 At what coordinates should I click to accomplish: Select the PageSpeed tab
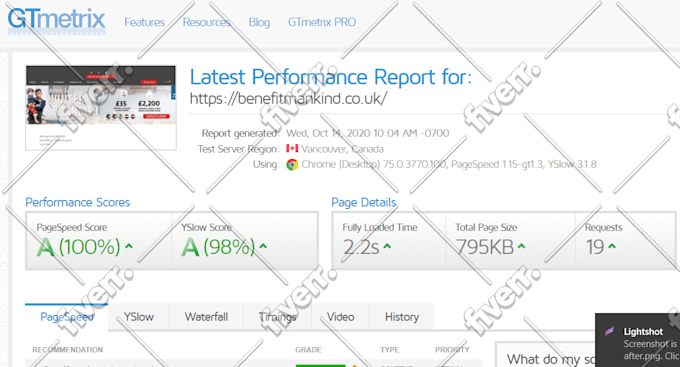click(x=66, y=317)
